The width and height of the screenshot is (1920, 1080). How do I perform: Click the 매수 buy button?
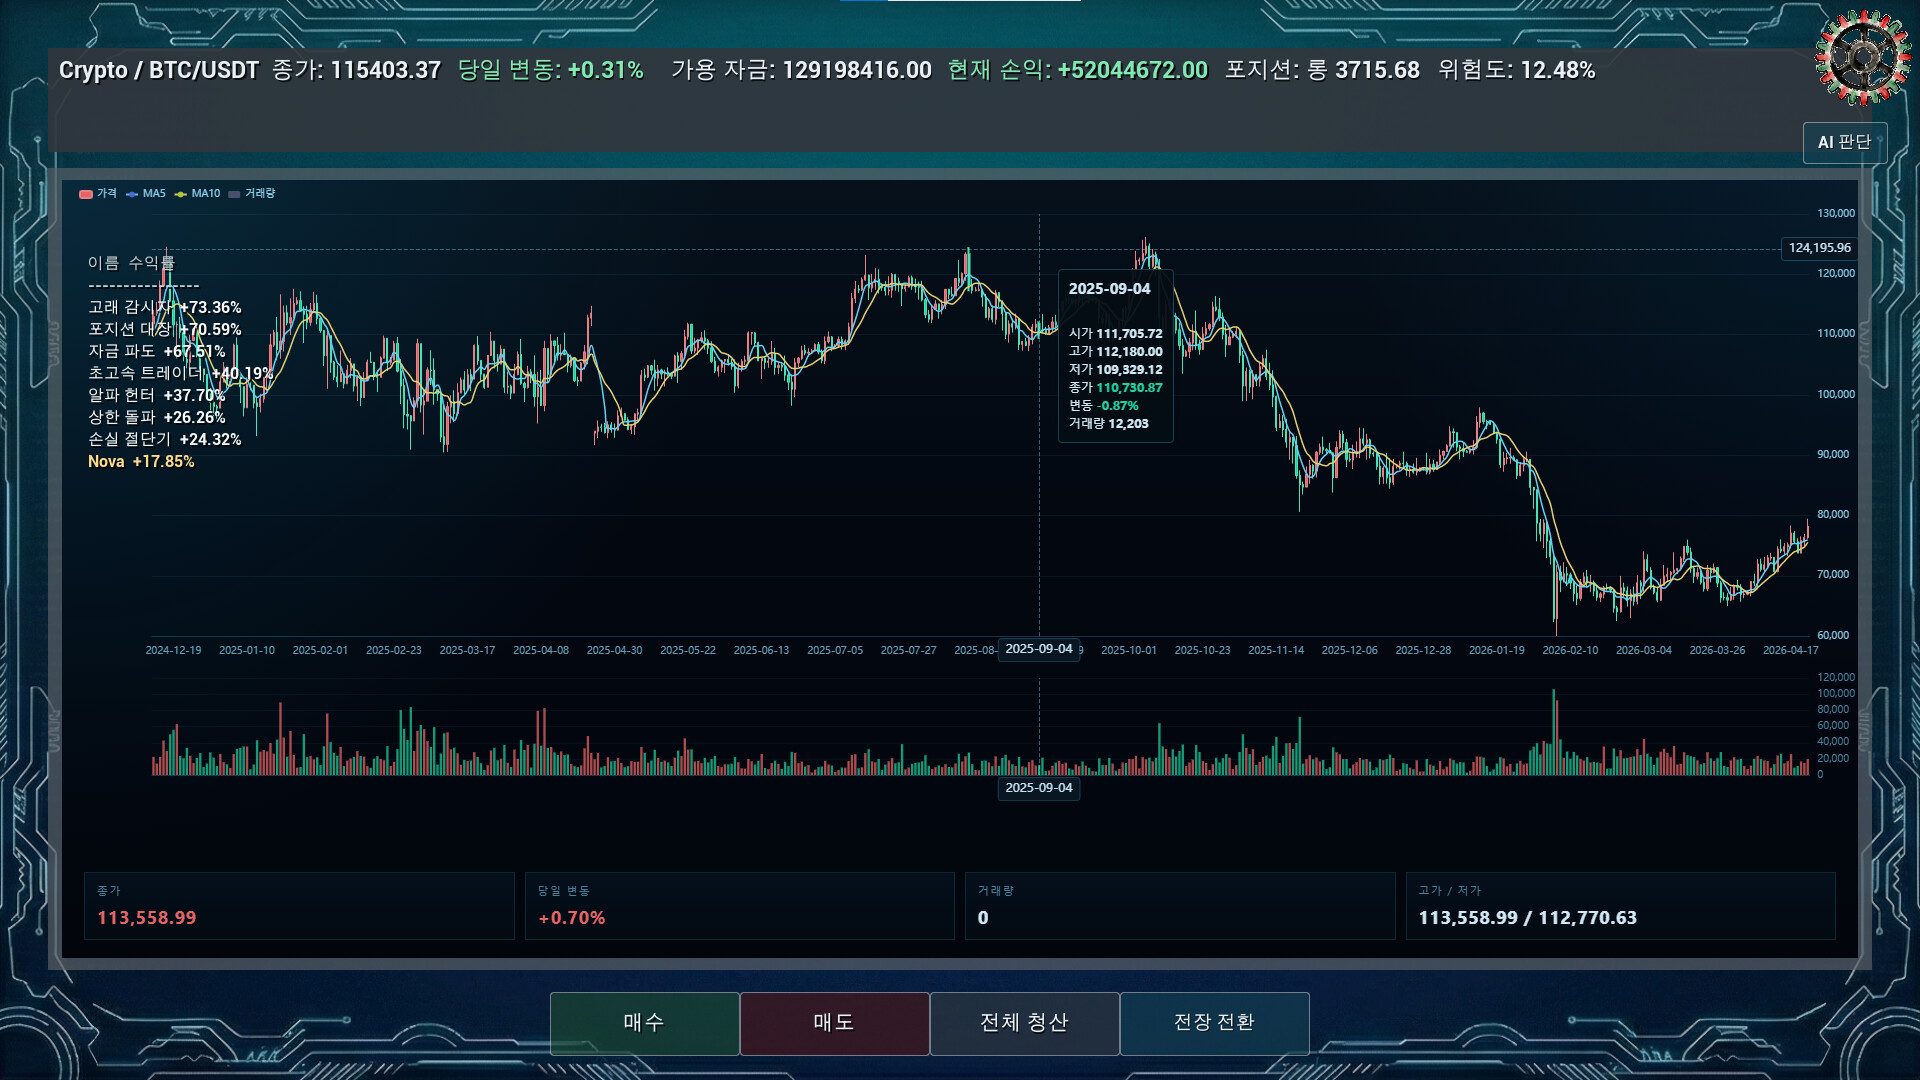click(644, 1023)
